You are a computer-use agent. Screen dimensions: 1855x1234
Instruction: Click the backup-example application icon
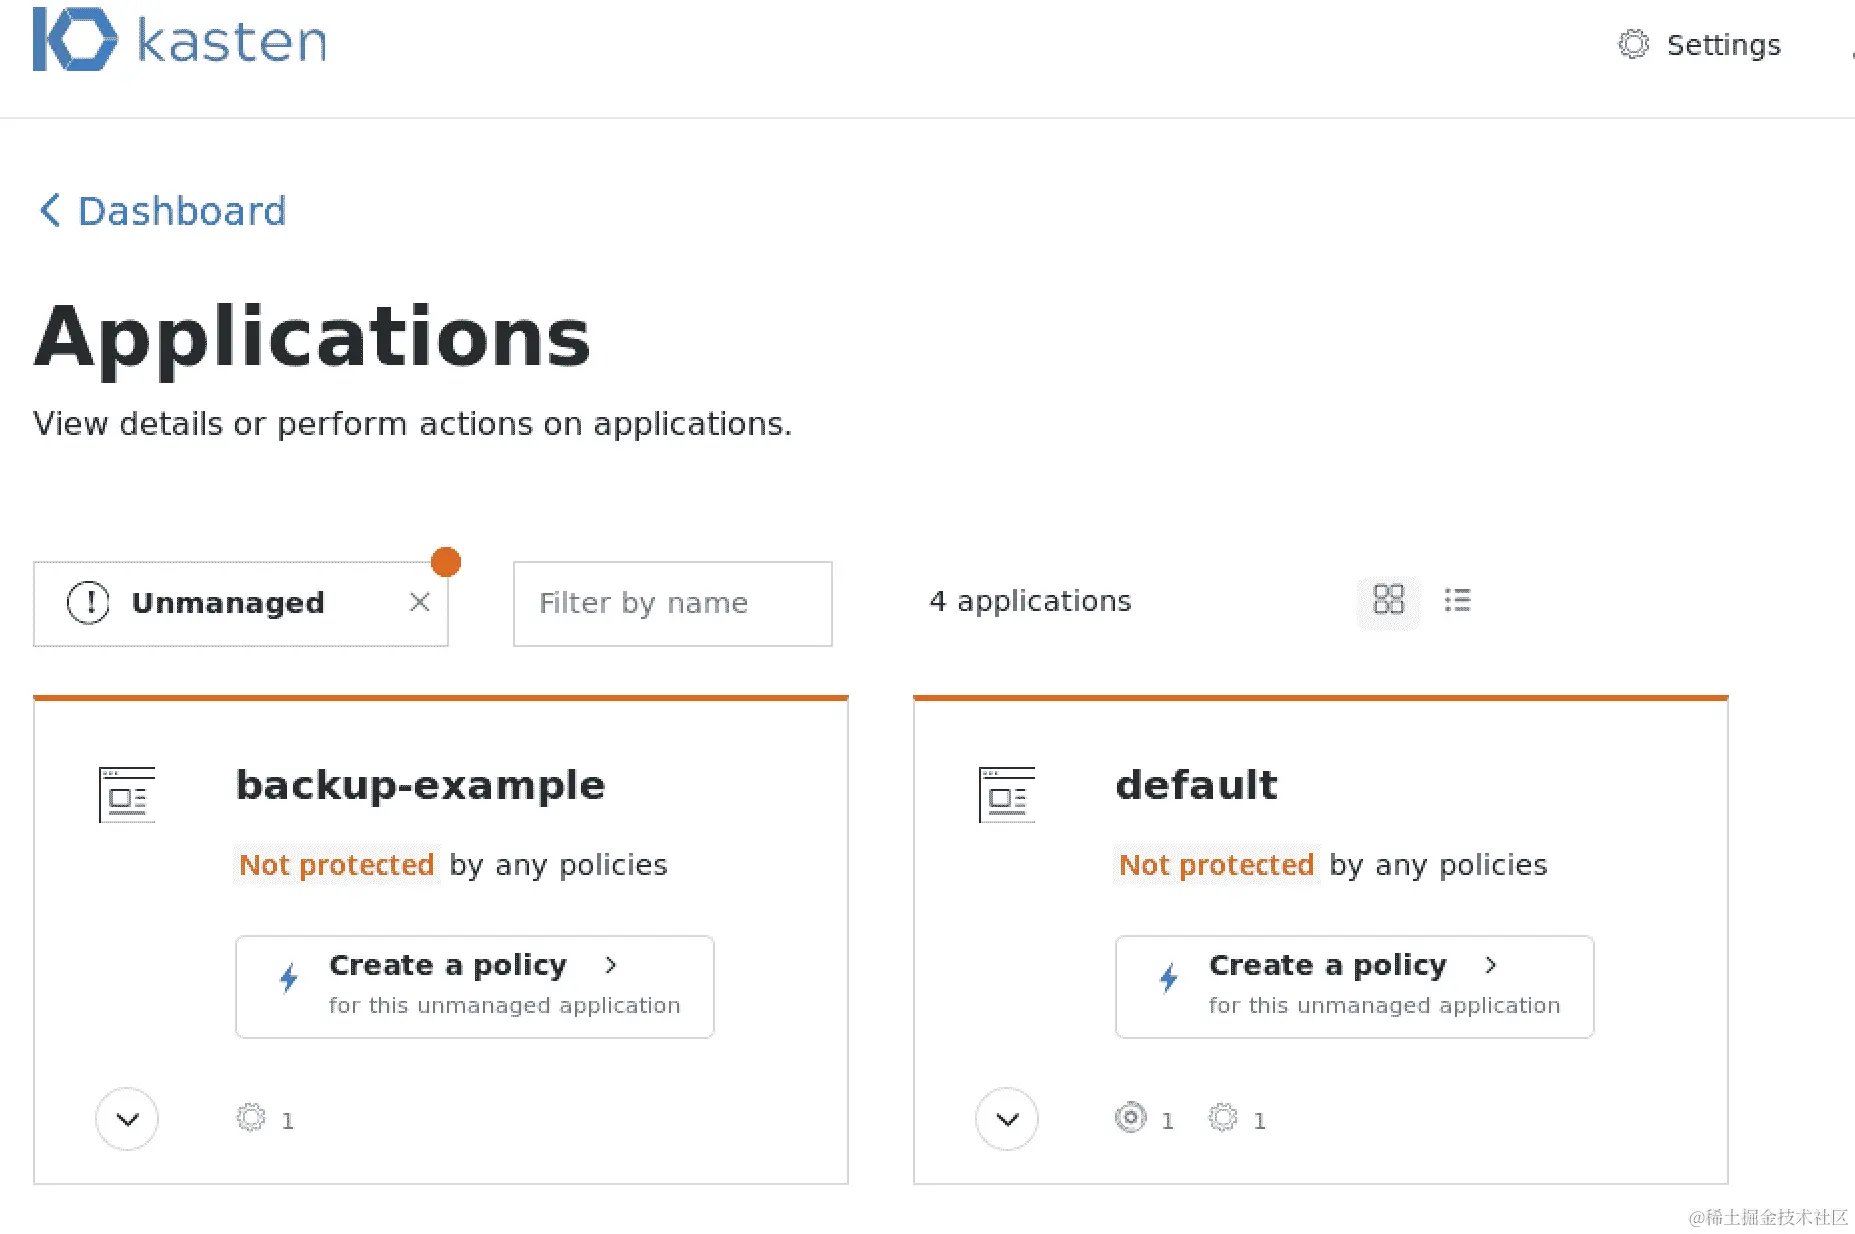tap(127, 794)
